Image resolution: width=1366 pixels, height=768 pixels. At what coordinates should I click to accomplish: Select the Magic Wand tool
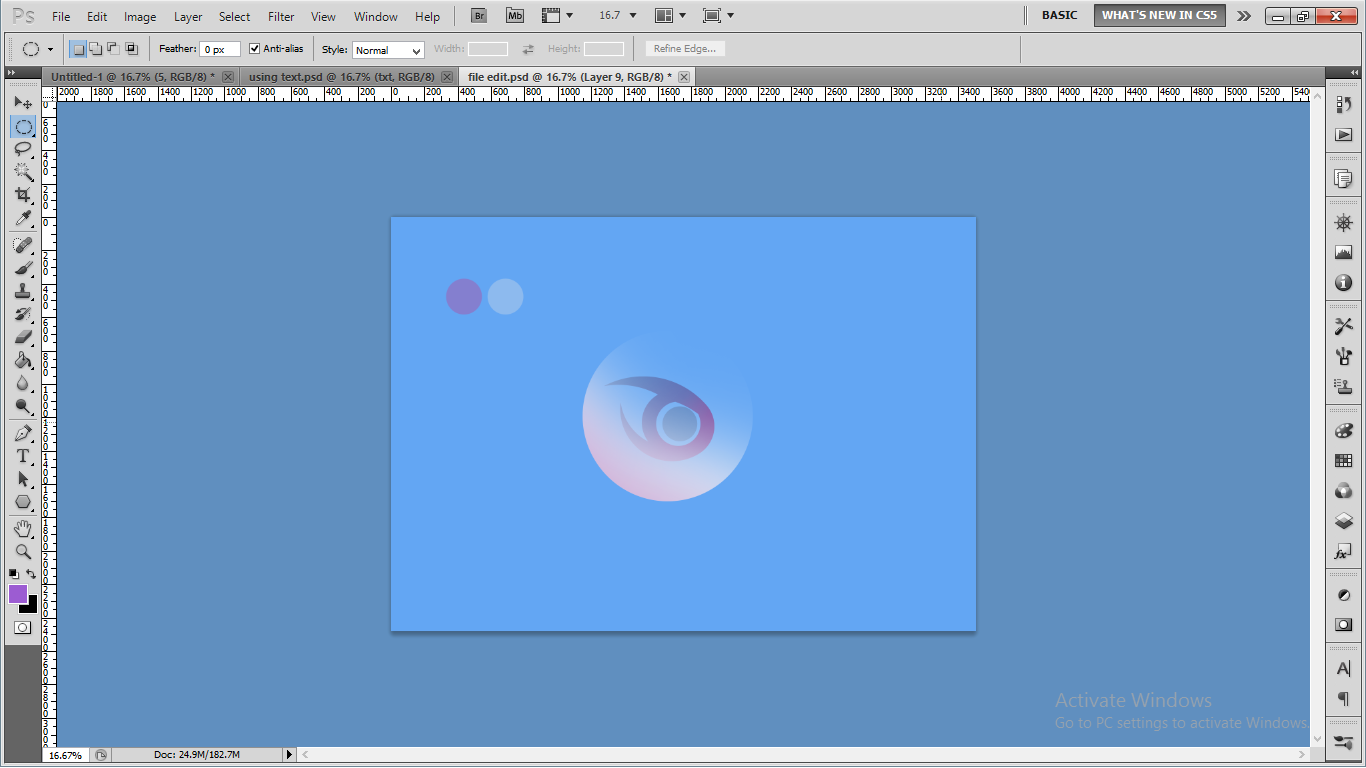(x=22, y=172)
